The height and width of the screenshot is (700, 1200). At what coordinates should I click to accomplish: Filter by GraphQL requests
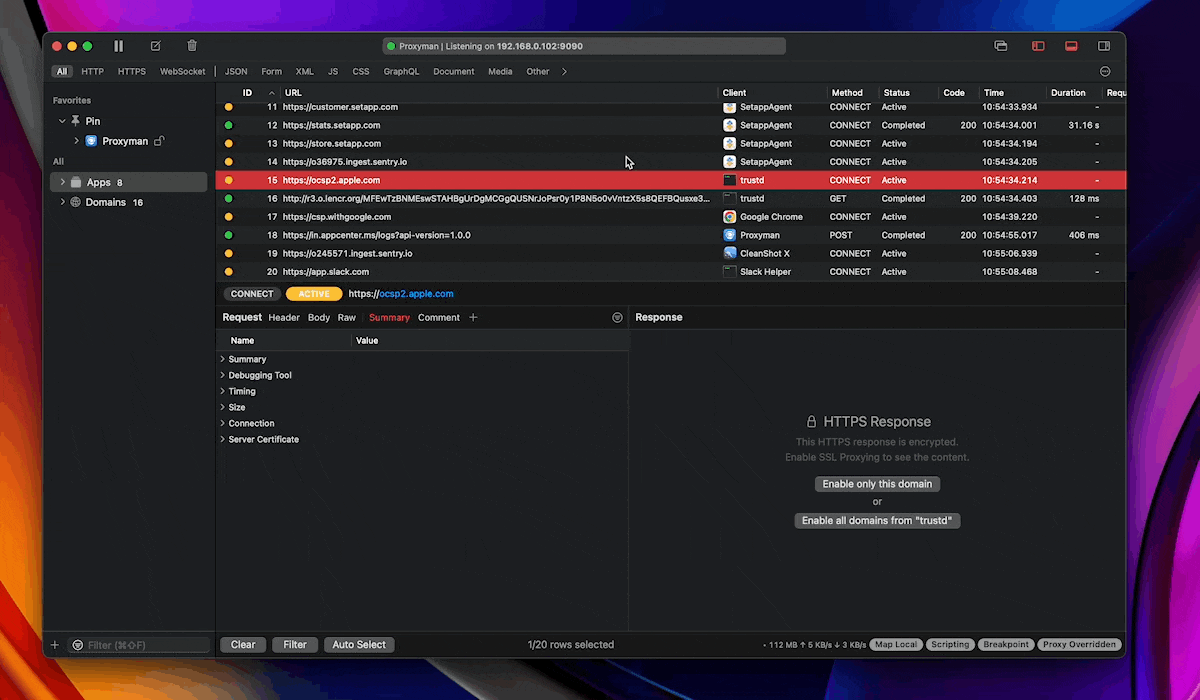(x=401, y=72)
